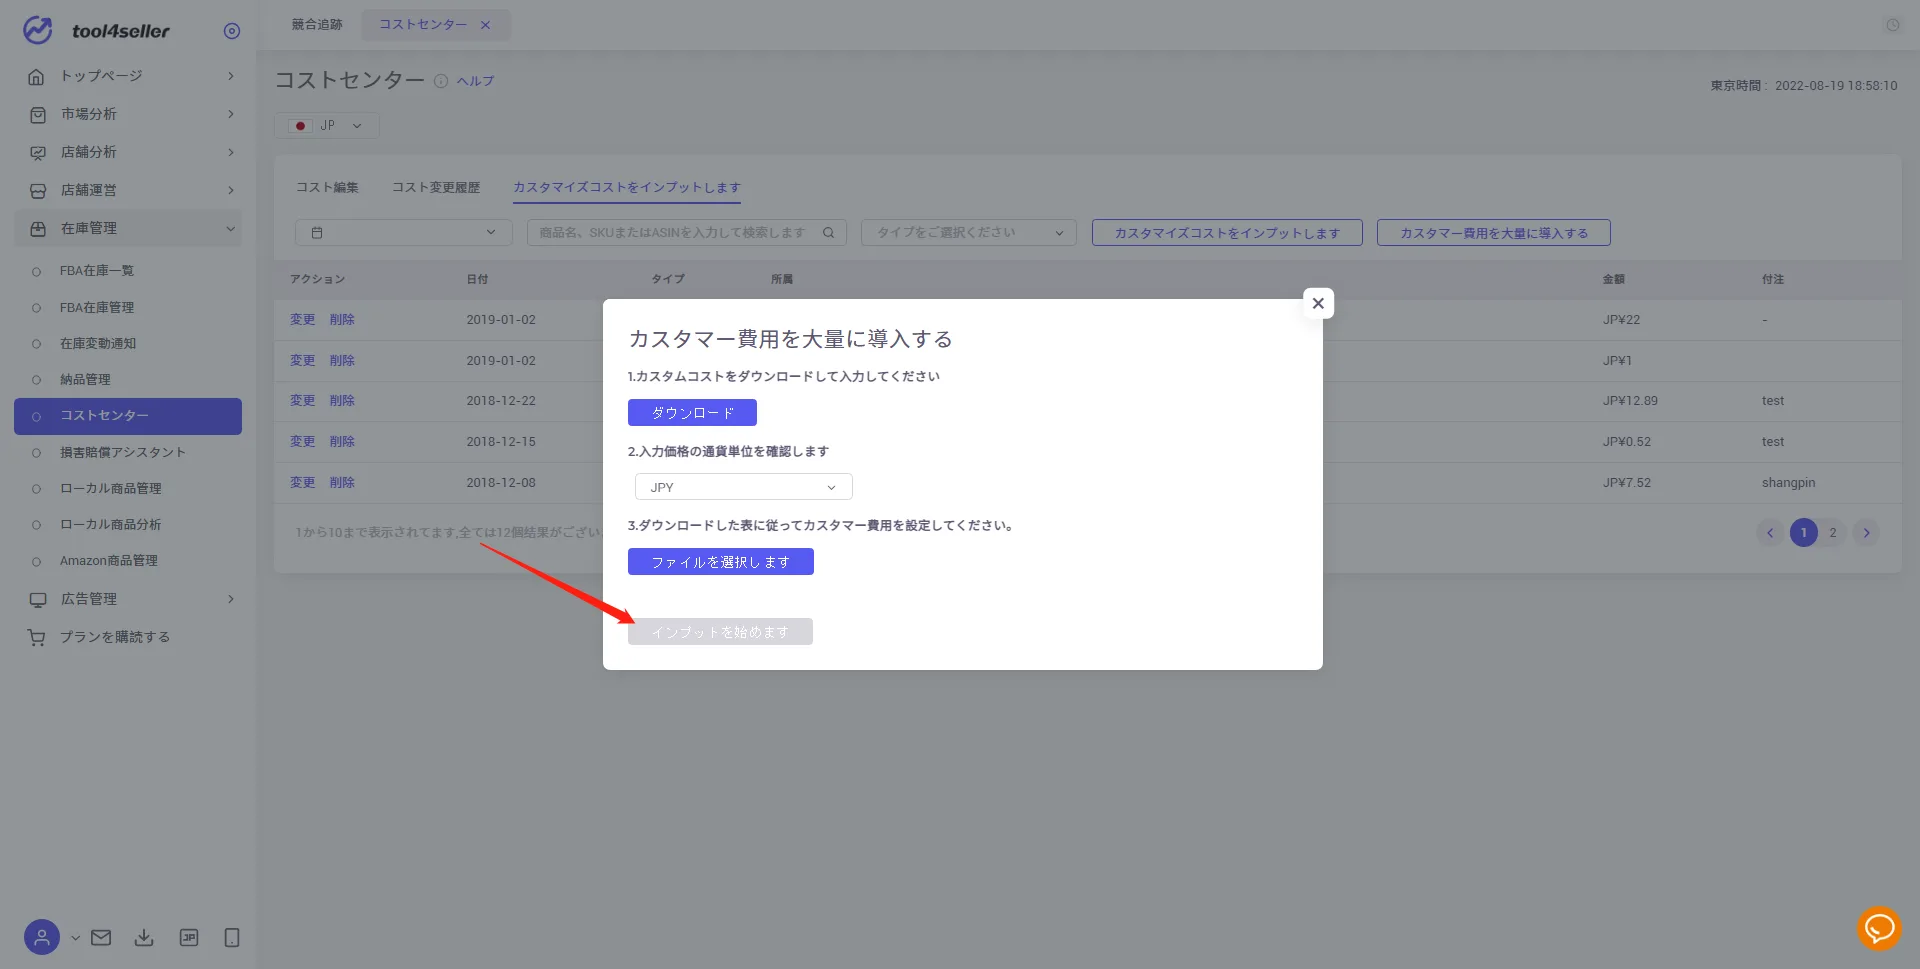
Task: Go to next page arrow
Action: pos(1866,533)
